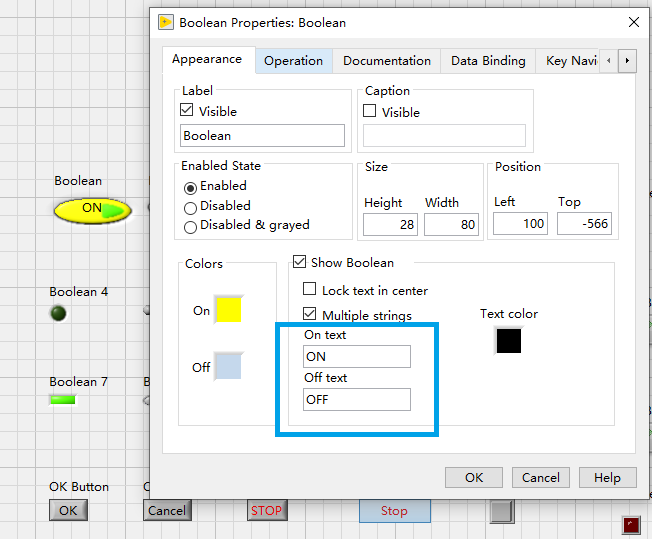Click the Boolean 7 label on front panel
This screenshot has width=652, height=539.
tap(79, 382)
